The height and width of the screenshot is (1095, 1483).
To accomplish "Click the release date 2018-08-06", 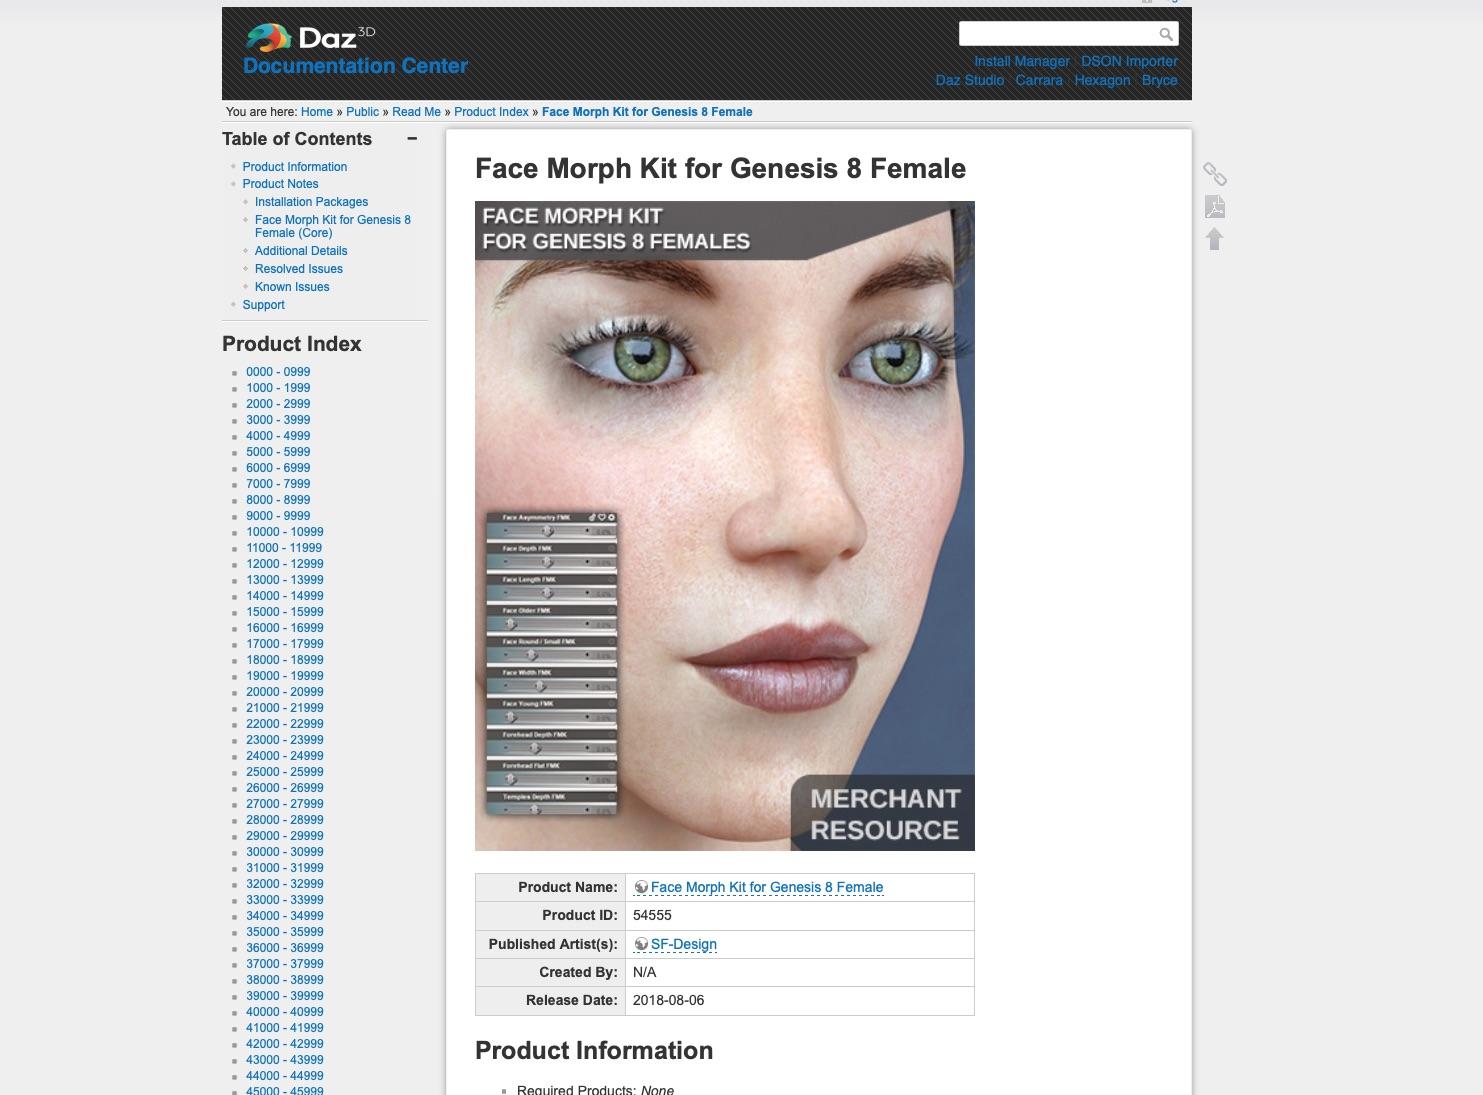I will click(668, 1000).
